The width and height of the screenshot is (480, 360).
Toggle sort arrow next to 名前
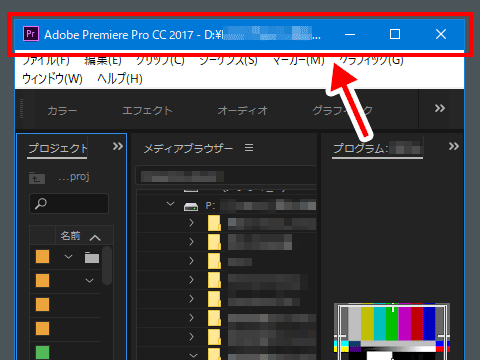click(95, 237)
